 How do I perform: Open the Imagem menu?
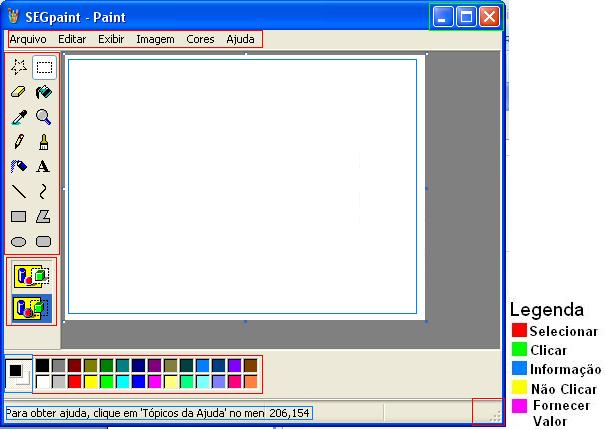pyautogui.click(x=155, y=39)
